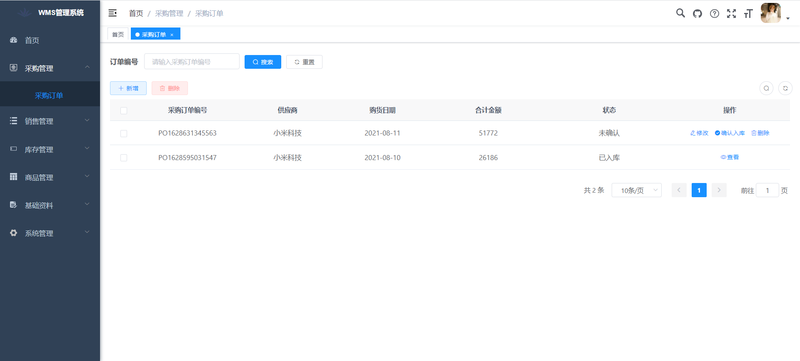The image size is (800, 361).
Task: Click the previous page arrow
Action: (x=679, y=190)
